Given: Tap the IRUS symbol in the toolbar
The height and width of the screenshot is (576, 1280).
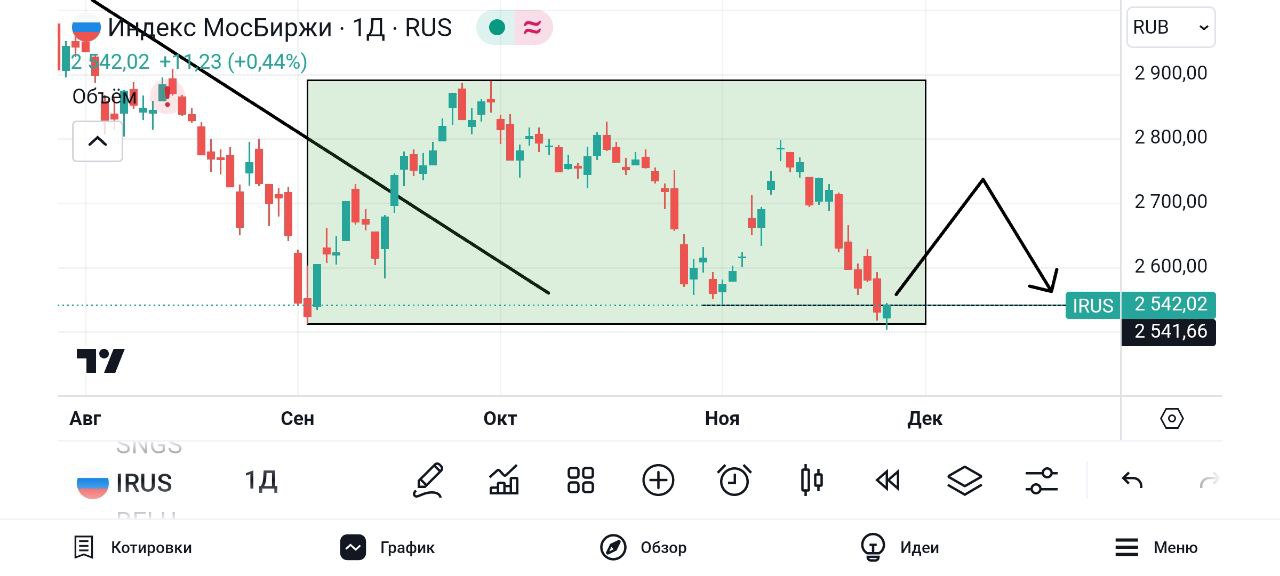Looking at the screenshot, I should click(126, 484).
